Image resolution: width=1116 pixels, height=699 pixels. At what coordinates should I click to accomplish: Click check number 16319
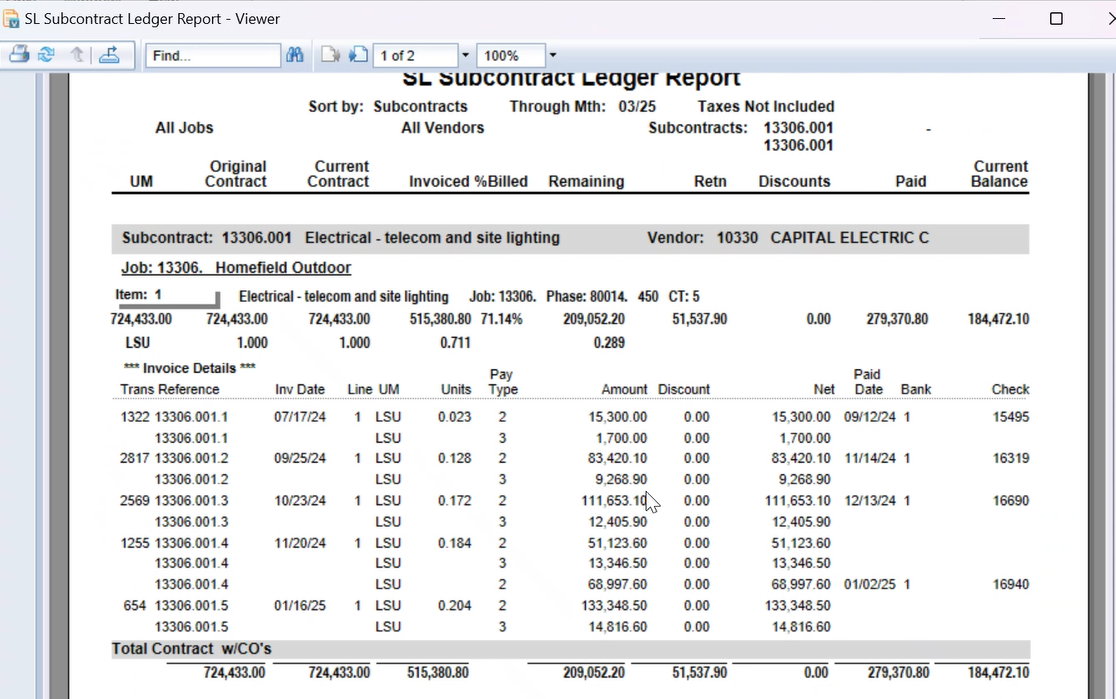coord(1011,458)
